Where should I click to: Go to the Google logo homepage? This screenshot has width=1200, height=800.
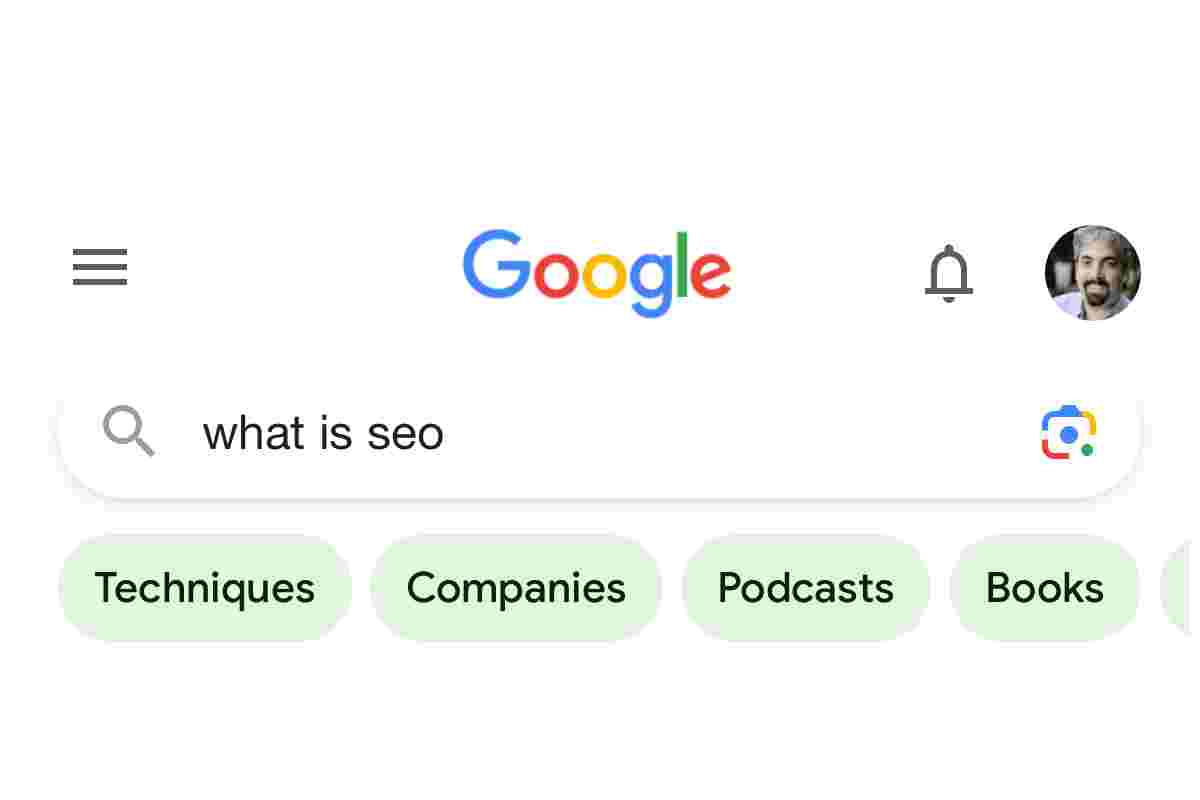click(x=597, y=272)
